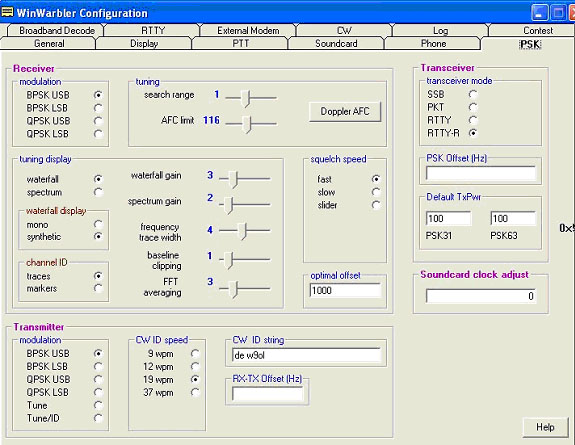Select synthetic waterfall display
575x445 pixels.
(x=98, y=236)
